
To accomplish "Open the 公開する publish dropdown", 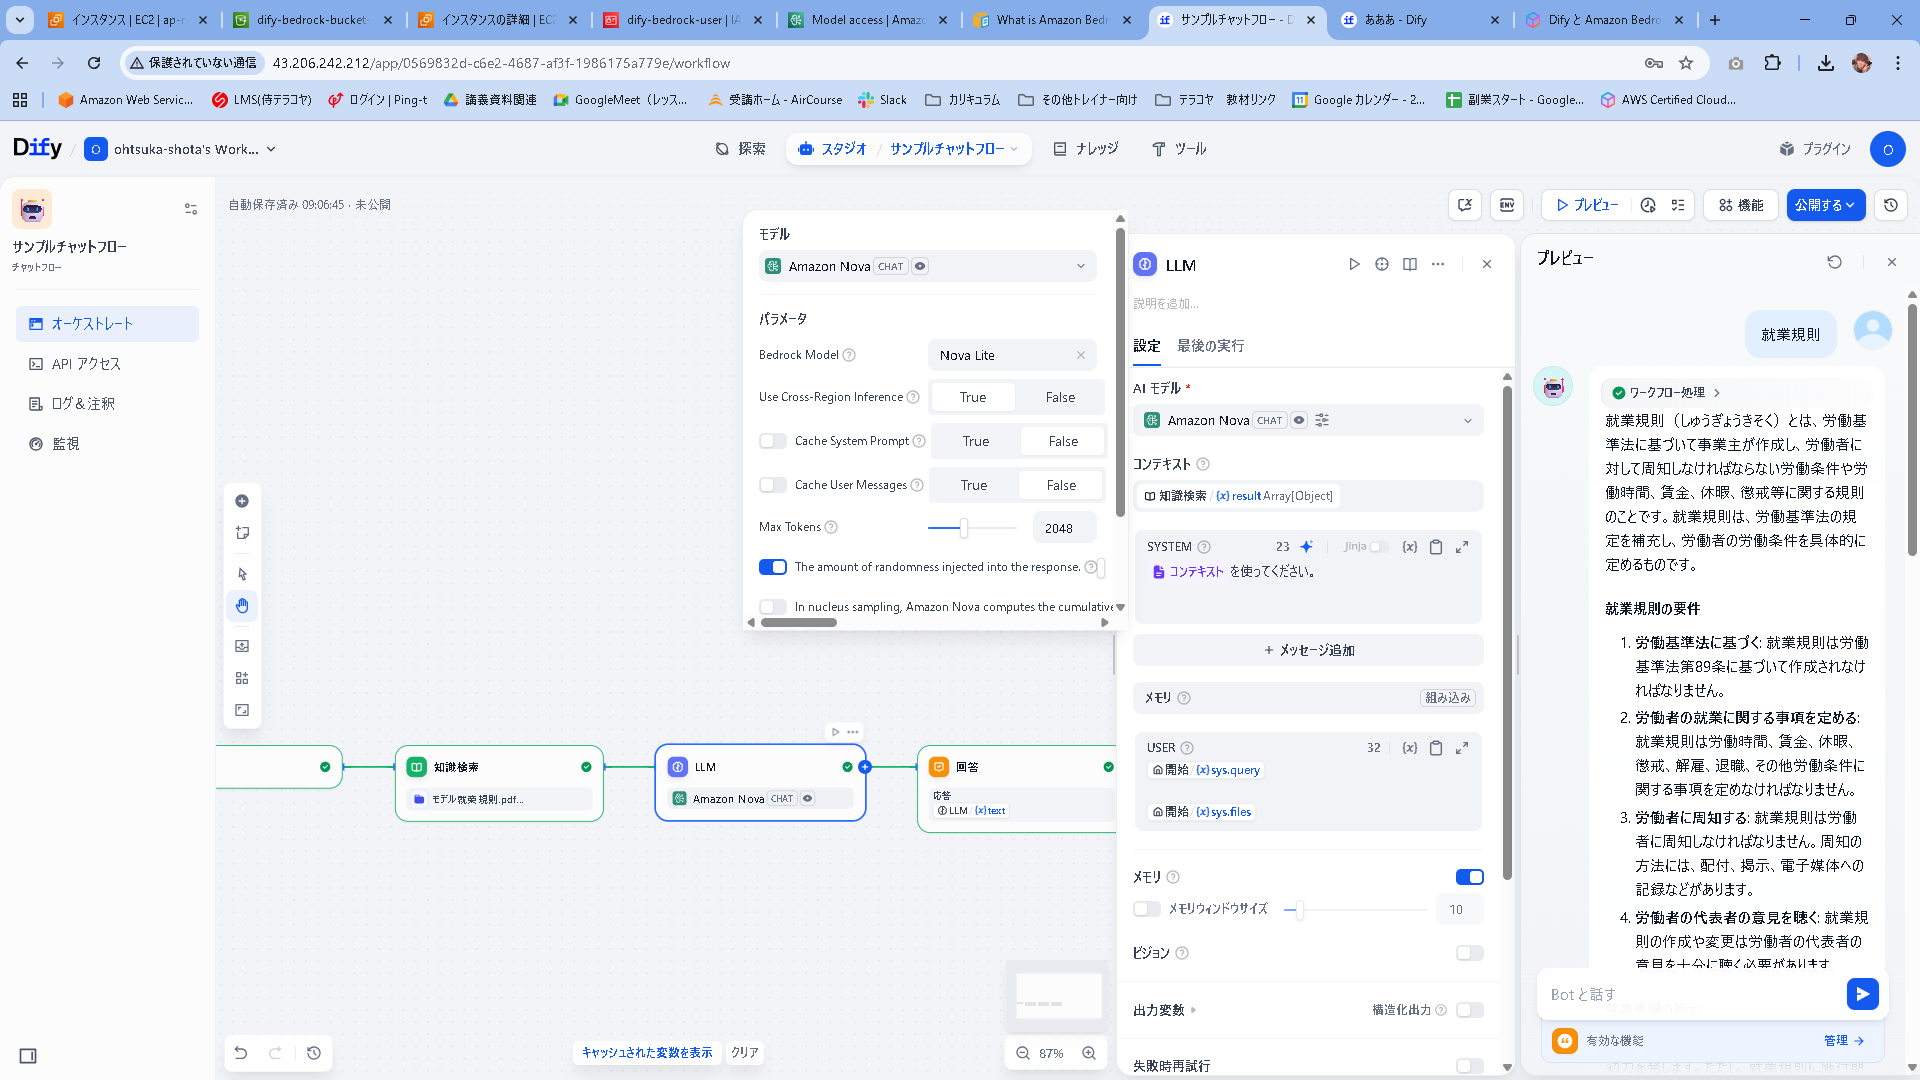I will (x=1826, y=205).
